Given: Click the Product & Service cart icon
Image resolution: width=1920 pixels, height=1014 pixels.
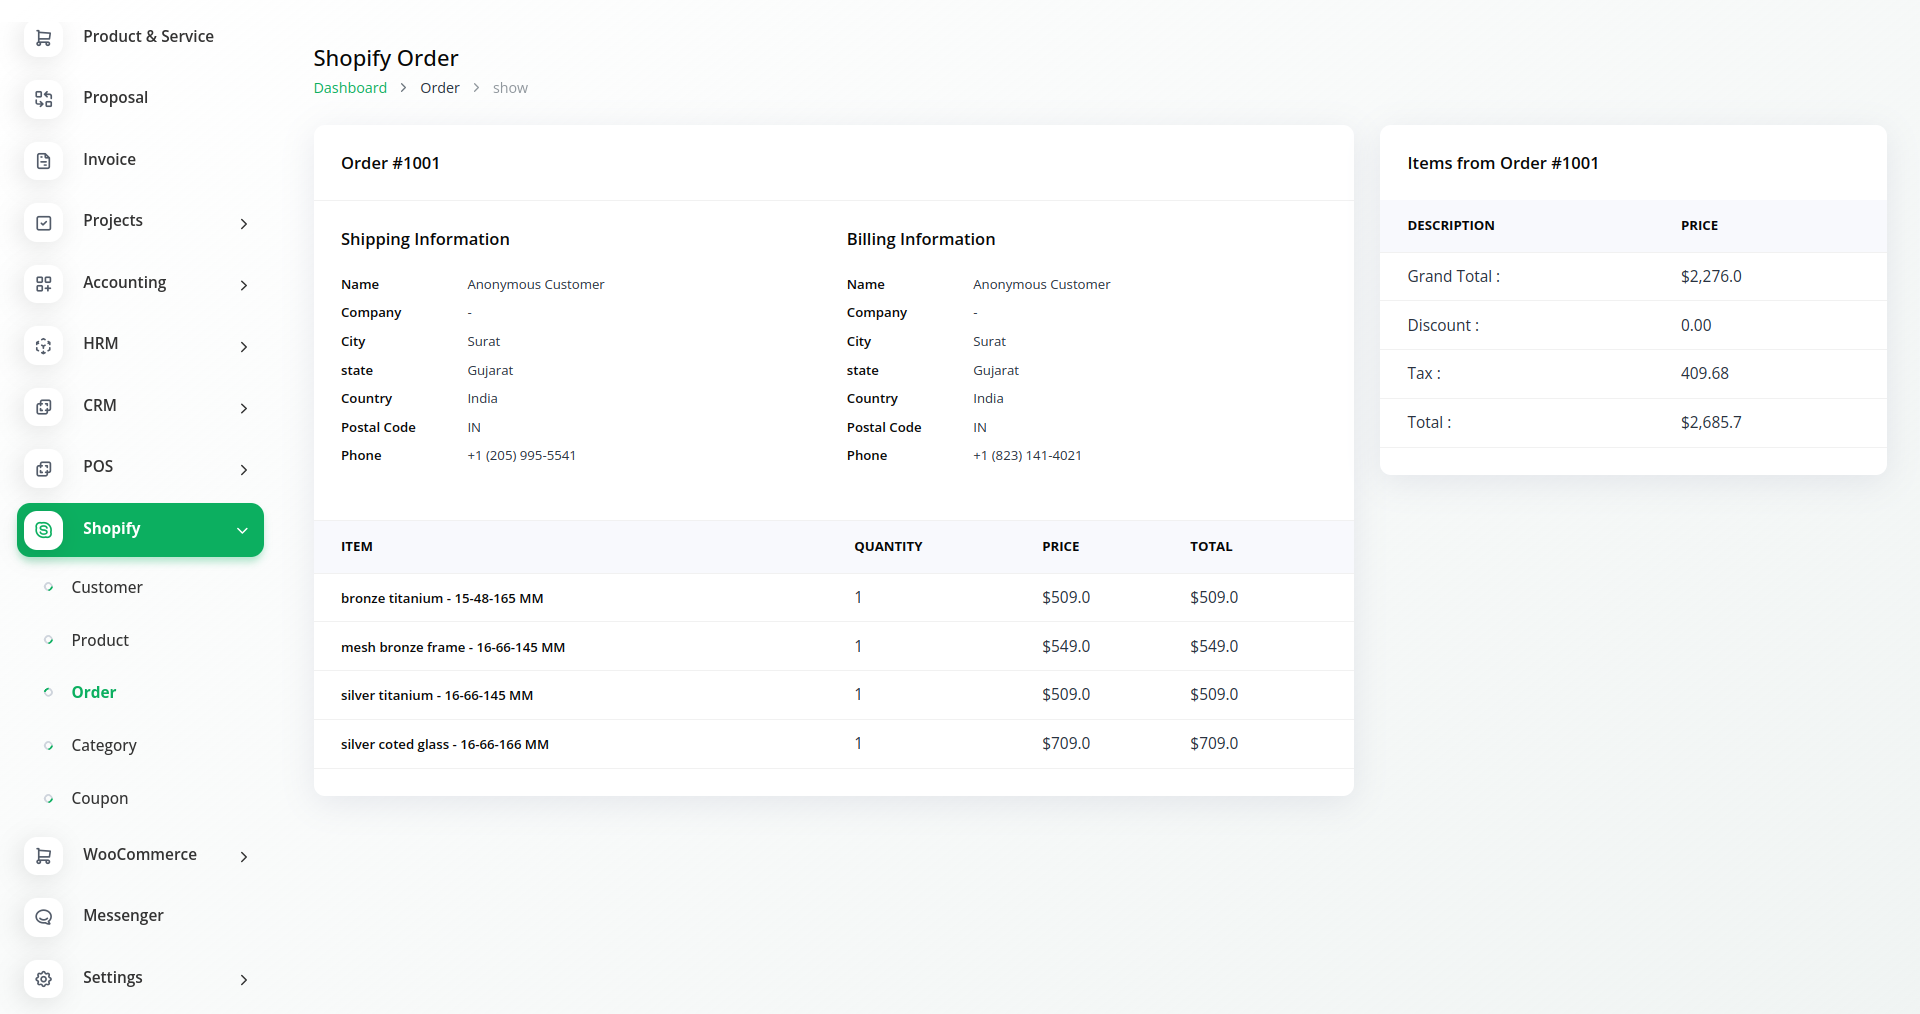Looking at the screenshot, I should (43, 38).
